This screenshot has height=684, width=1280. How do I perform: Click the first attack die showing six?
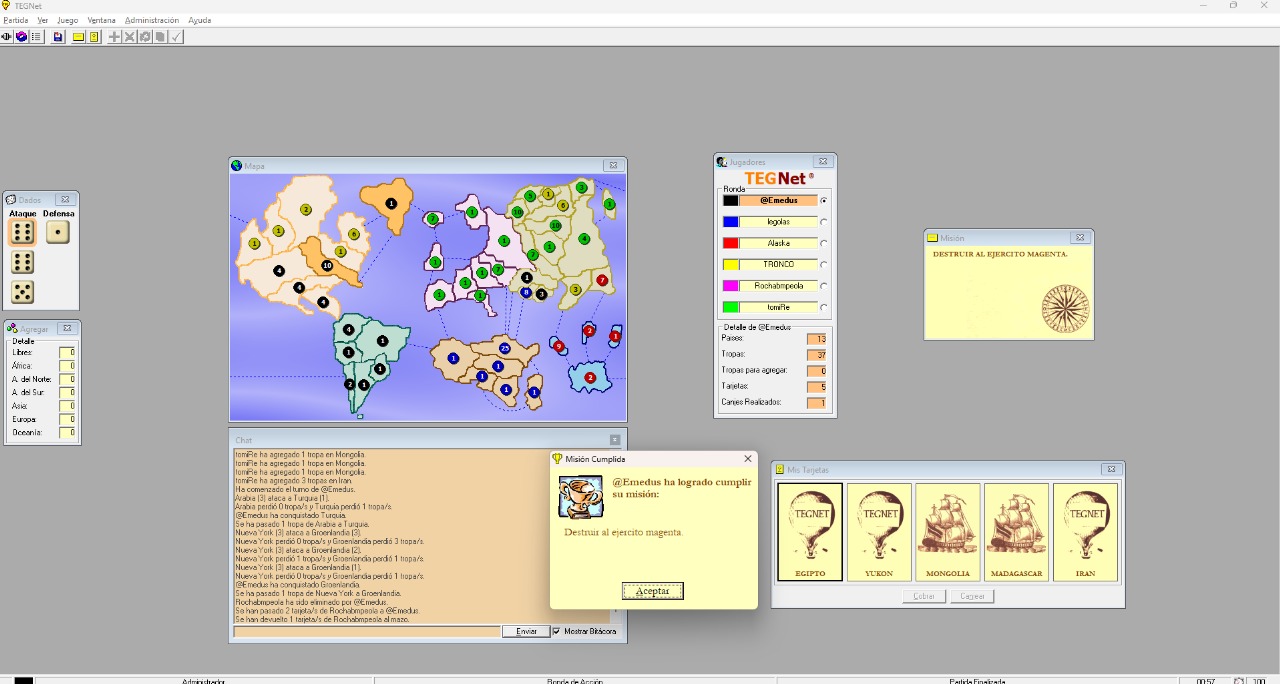tap(22, 232)
